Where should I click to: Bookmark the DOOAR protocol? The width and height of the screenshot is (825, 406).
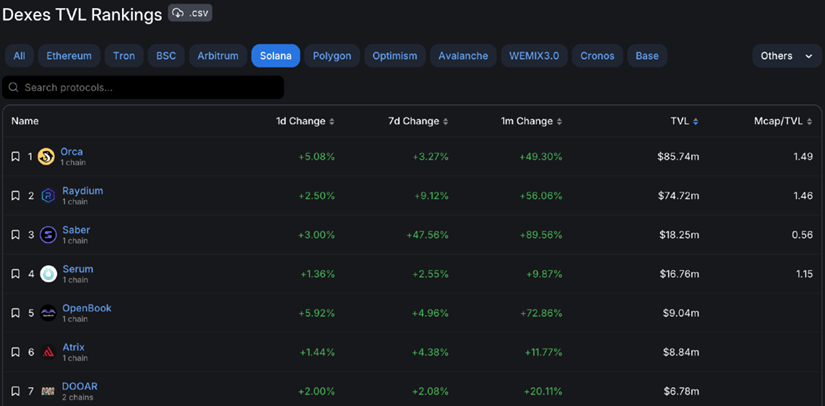tap(16, 391)
